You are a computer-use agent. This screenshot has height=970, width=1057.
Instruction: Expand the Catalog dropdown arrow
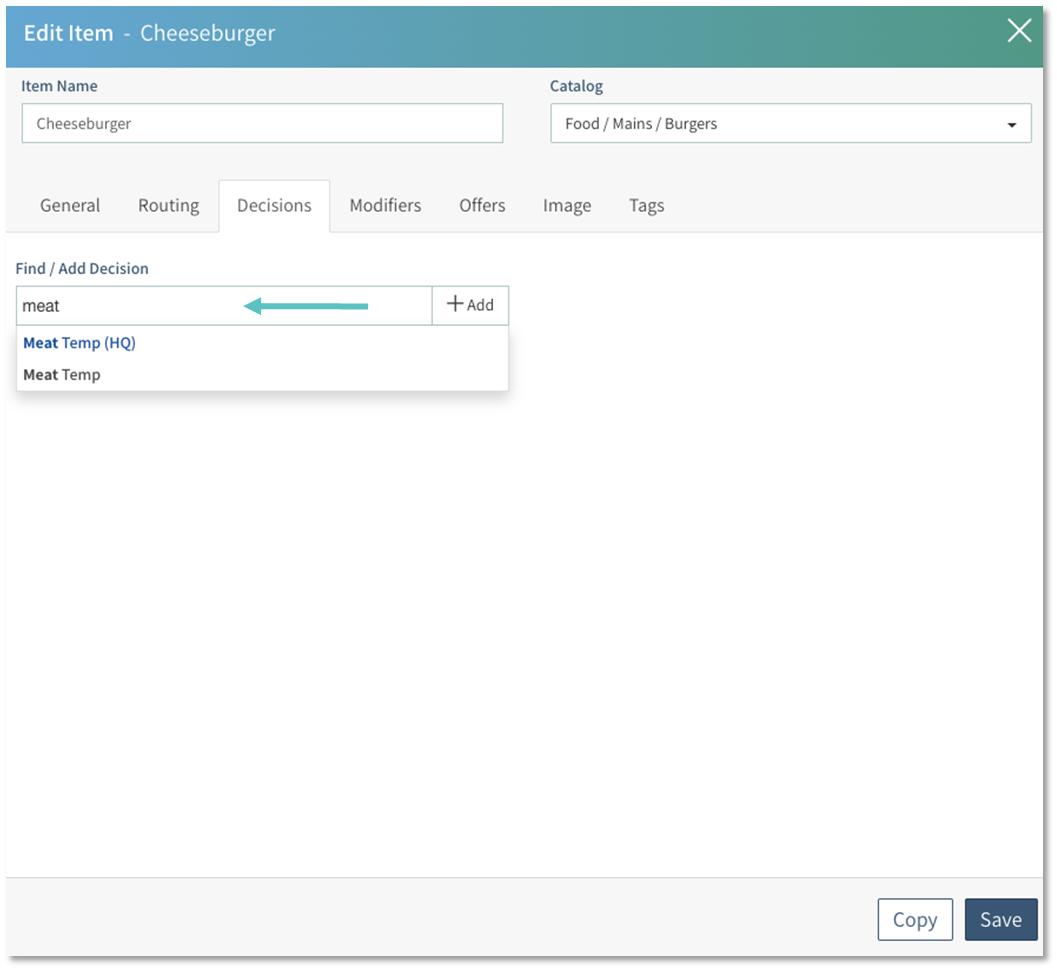pos(1011,125)
